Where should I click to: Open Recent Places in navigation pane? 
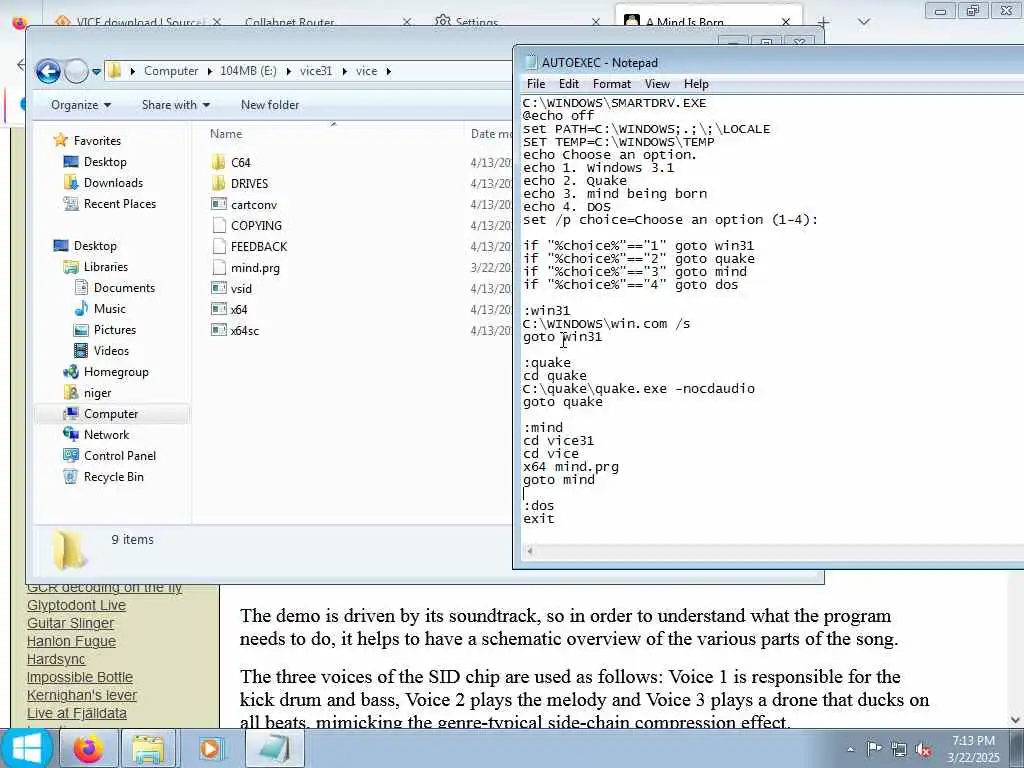click(x=120, y=204)
